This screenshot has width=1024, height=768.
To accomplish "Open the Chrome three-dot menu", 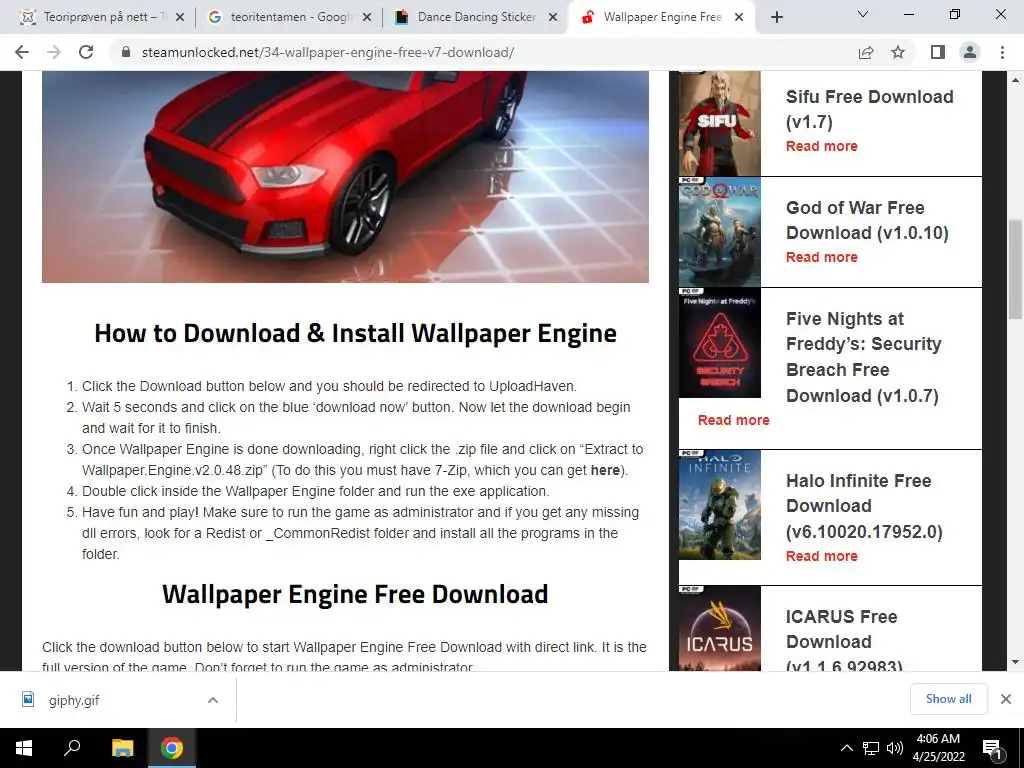I will [x=1002, y=52].
